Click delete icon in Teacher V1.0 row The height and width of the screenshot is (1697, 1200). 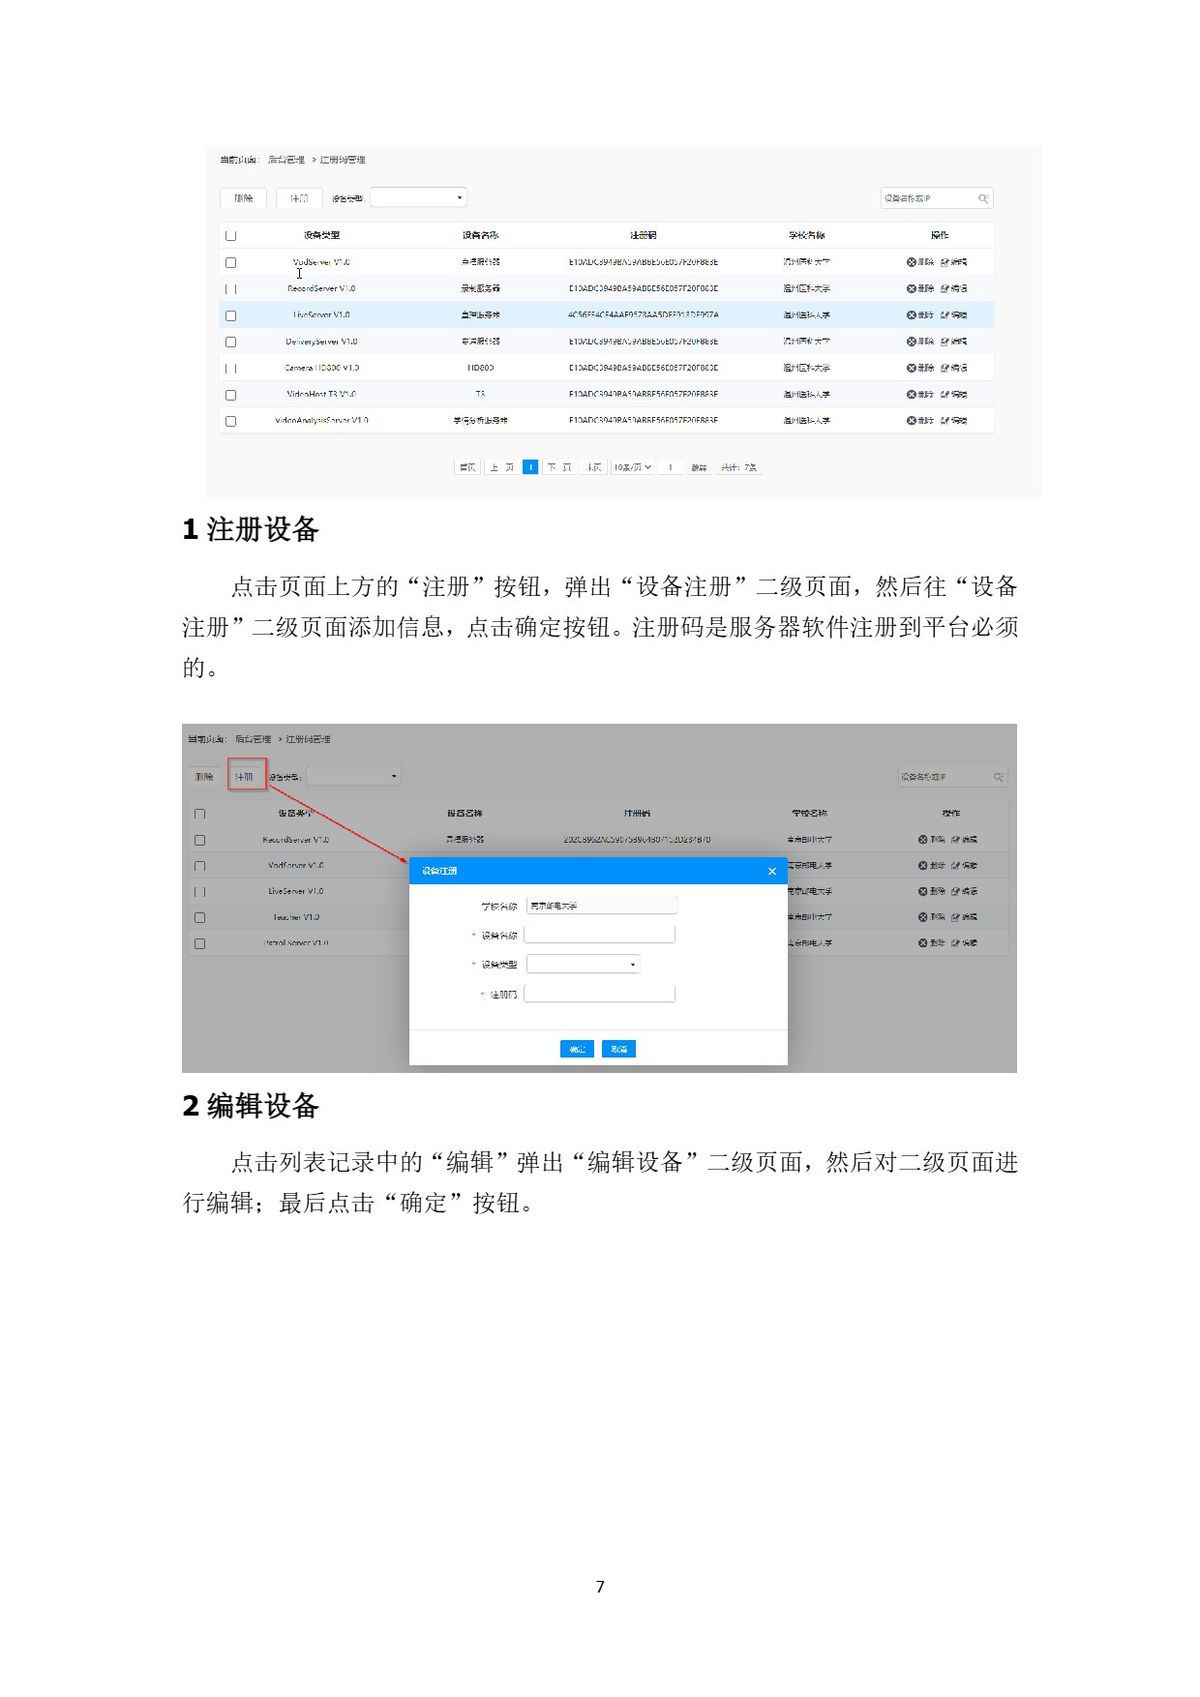pos(923,917)
